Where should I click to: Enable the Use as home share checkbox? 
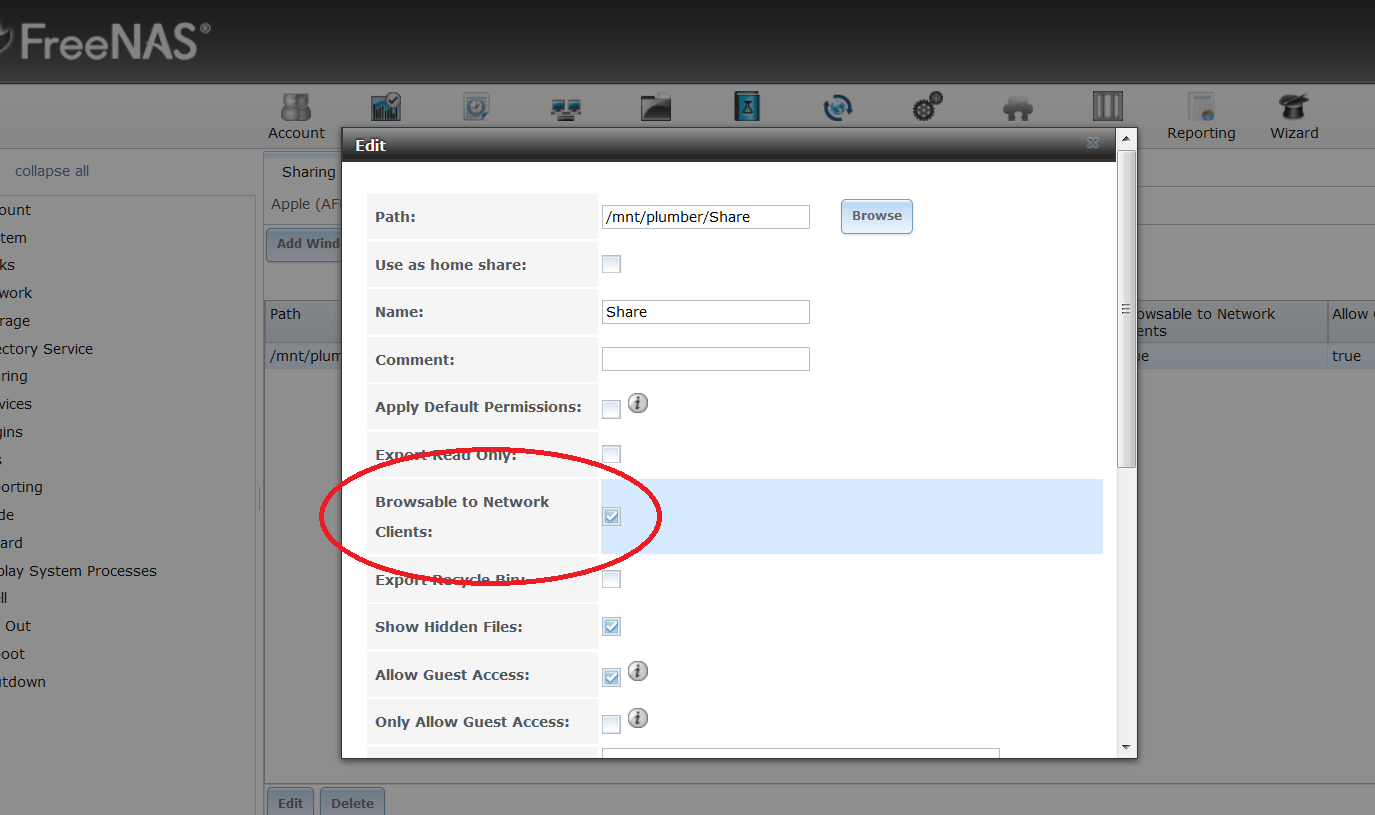pos(611,264)
